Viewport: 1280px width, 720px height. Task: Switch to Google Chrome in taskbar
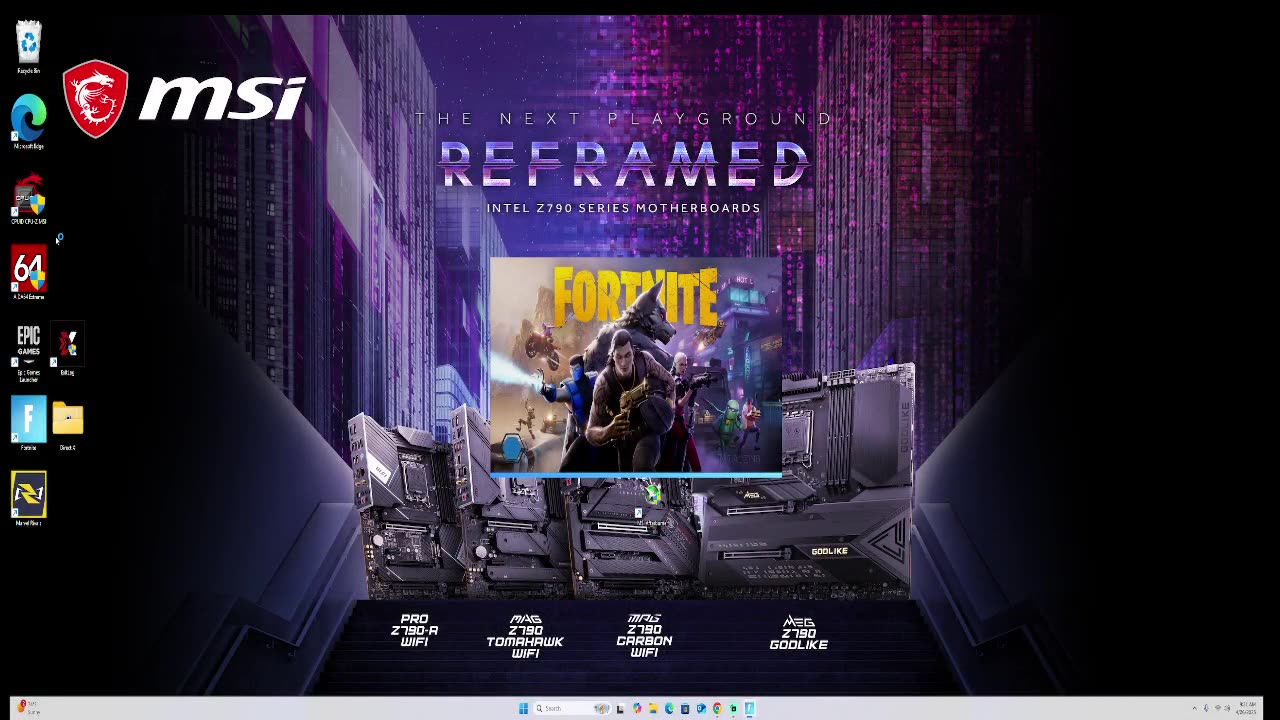717,708
